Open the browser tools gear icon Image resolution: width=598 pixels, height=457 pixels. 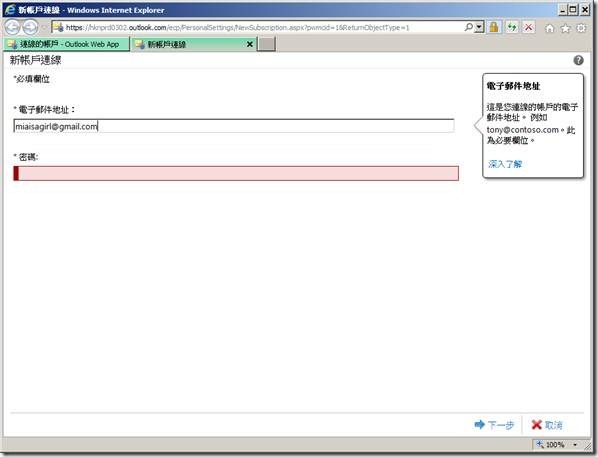581,28
